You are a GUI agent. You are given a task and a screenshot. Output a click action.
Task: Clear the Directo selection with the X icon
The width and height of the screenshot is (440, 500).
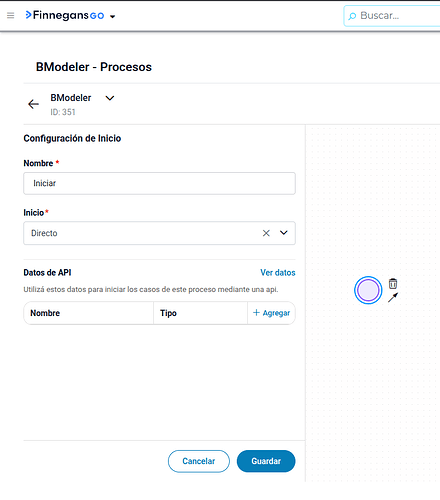point(266,233)
